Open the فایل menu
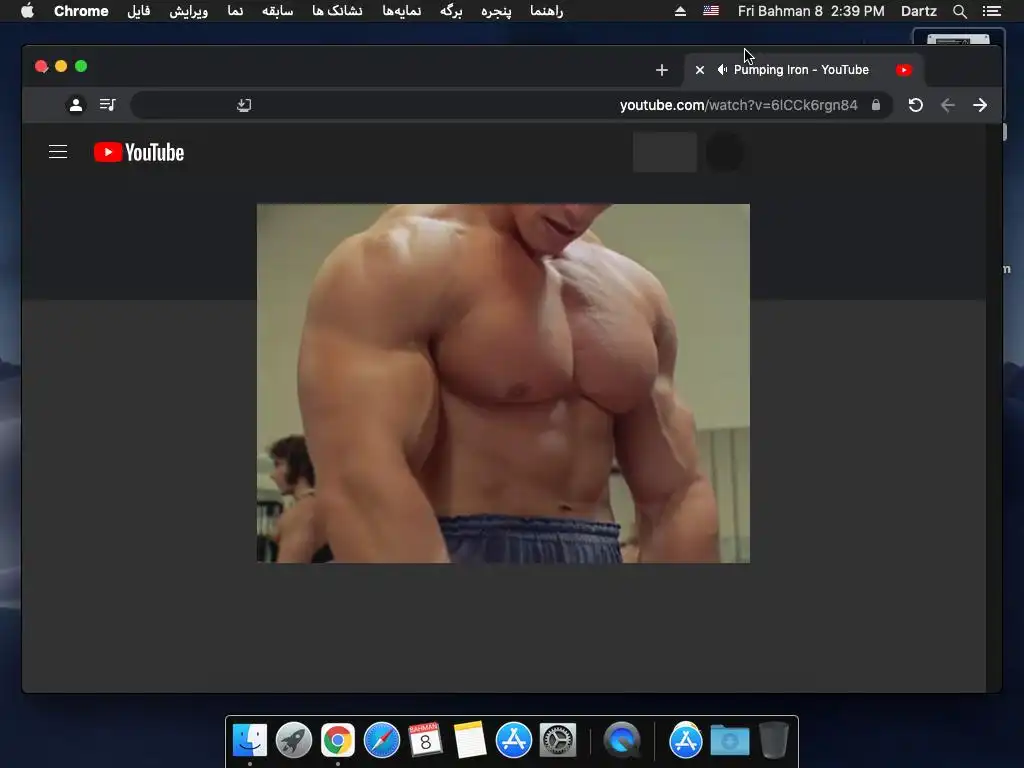 [138, 11]
